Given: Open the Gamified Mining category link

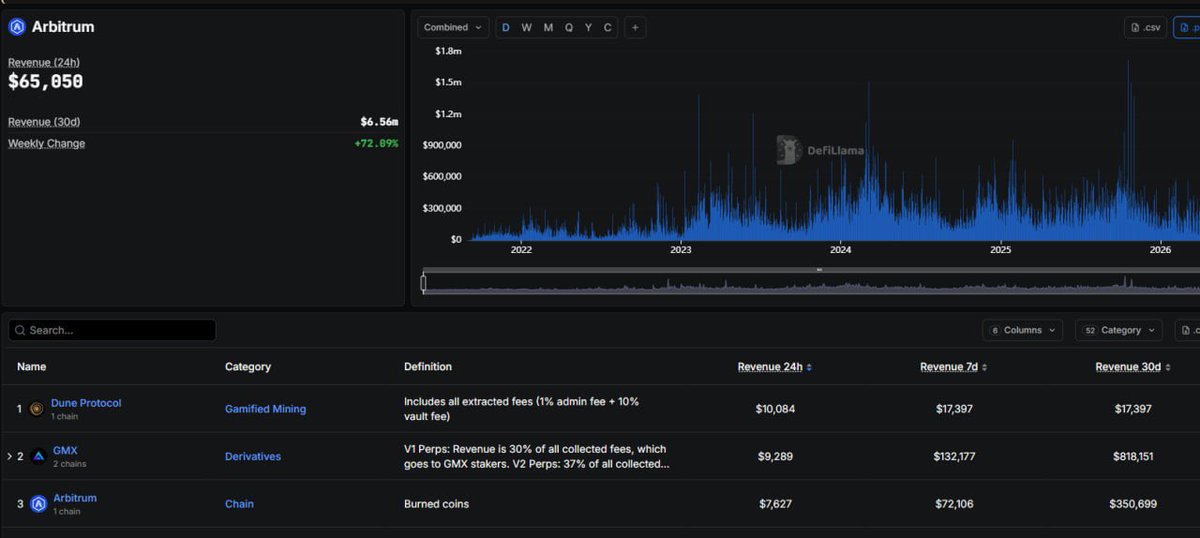Looking at the screenshot, I should [x=265, y=409].
